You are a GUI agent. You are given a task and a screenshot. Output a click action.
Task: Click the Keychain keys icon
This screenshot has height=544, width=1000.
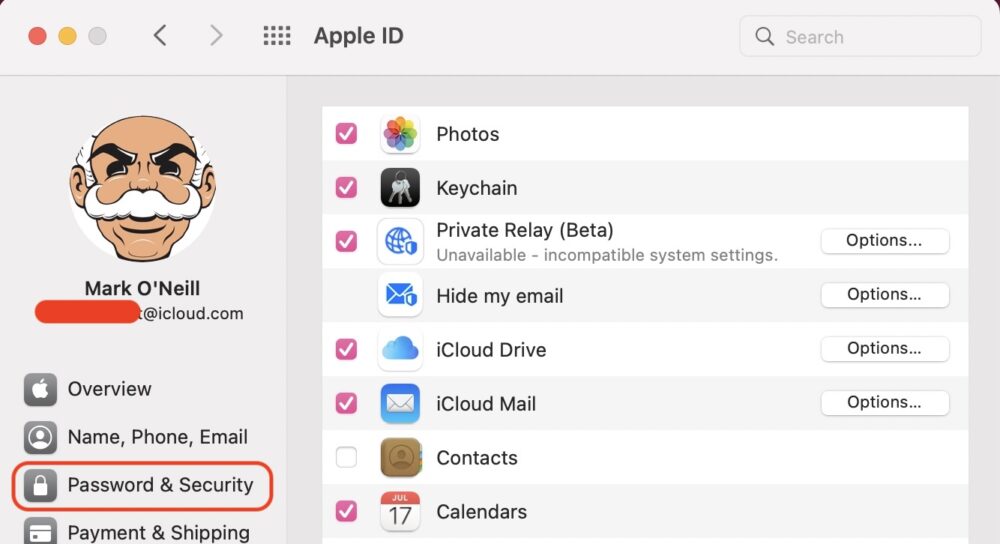[400, 188]
